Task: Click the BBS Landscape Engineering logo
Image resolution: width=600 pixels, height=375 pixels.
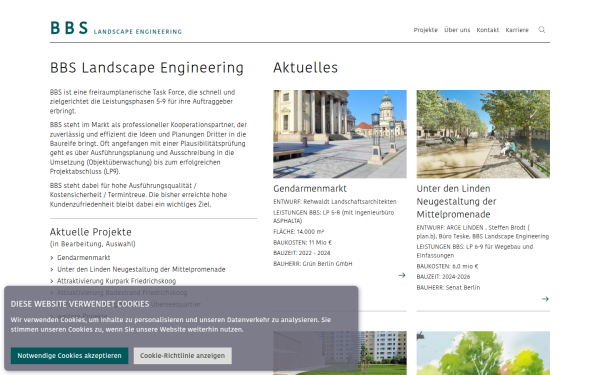Action: pos(116,28)
